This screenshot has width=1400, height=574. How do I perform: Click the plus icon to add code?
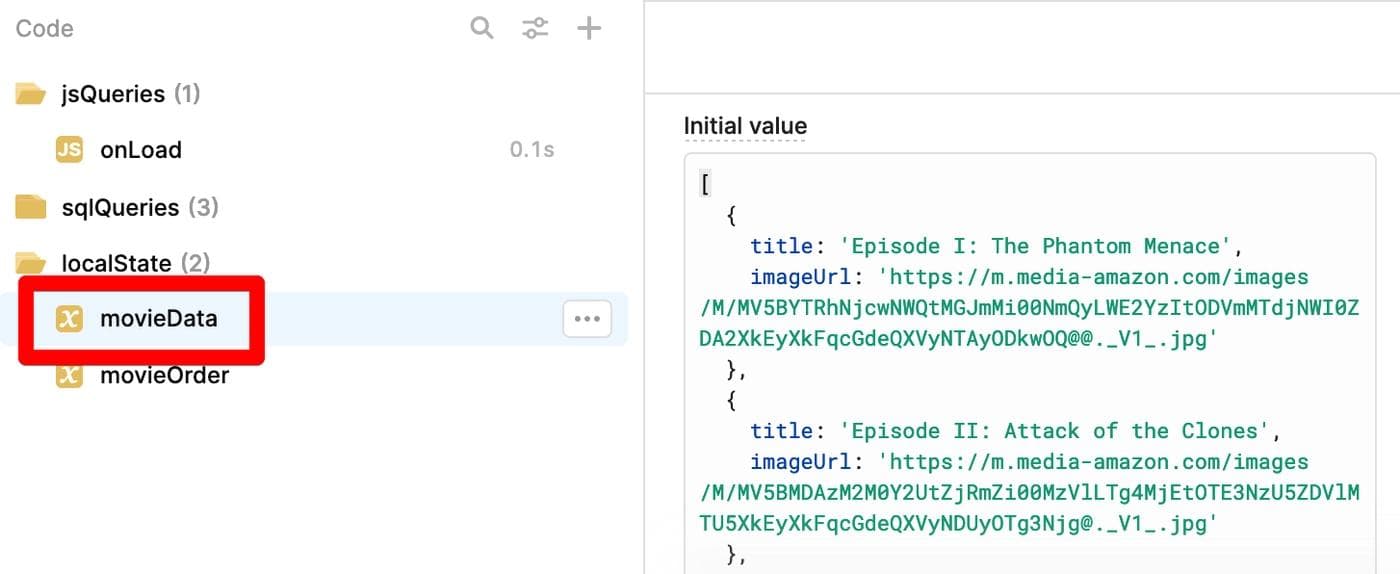tap(590, 28)
